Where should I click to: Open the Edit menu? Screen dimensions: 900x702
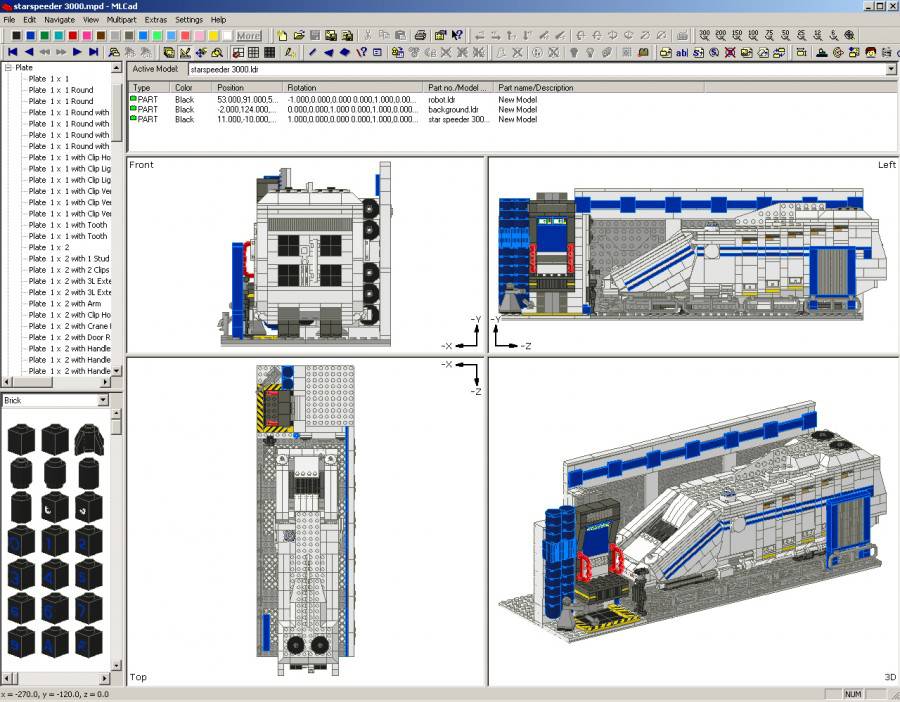[29, 20]
